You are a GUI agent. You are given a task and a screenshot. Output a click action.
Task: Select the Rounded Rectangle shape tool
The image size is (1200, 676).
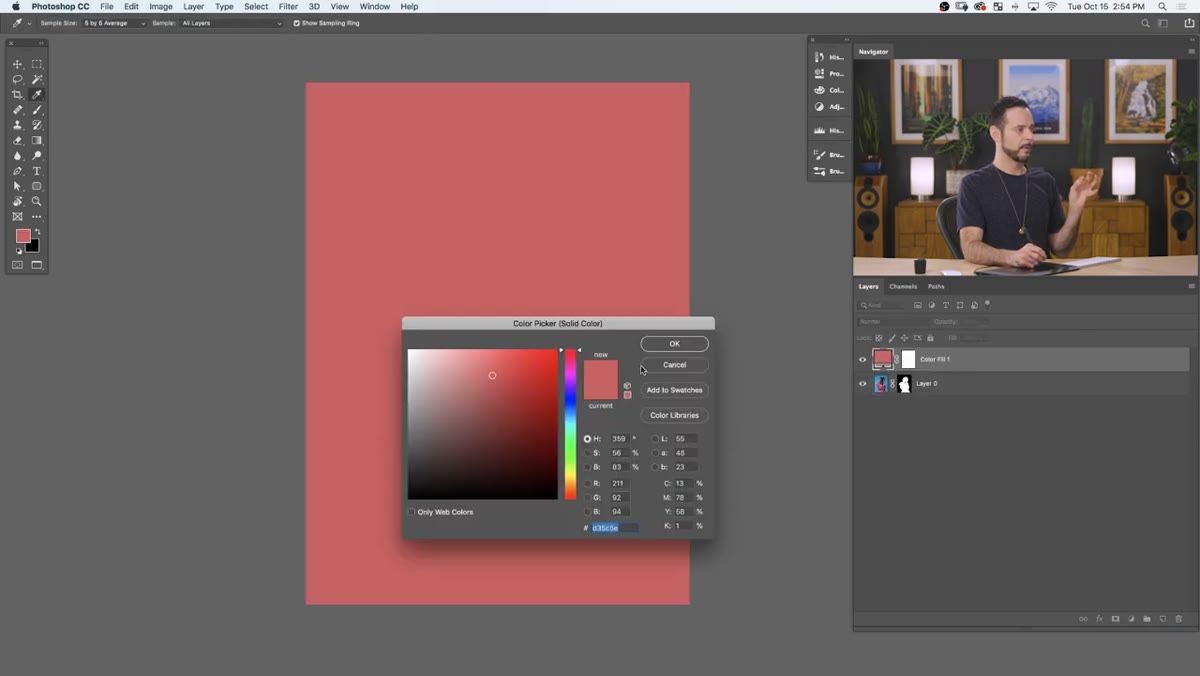[x=37, y=186]
